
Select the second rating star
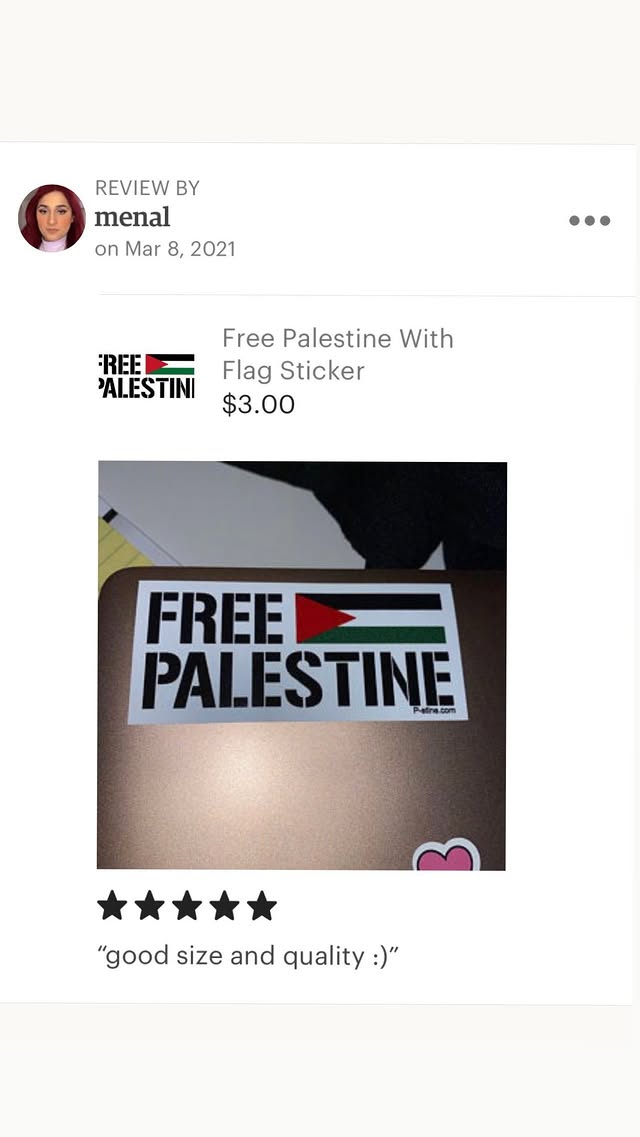pos(149,906)
